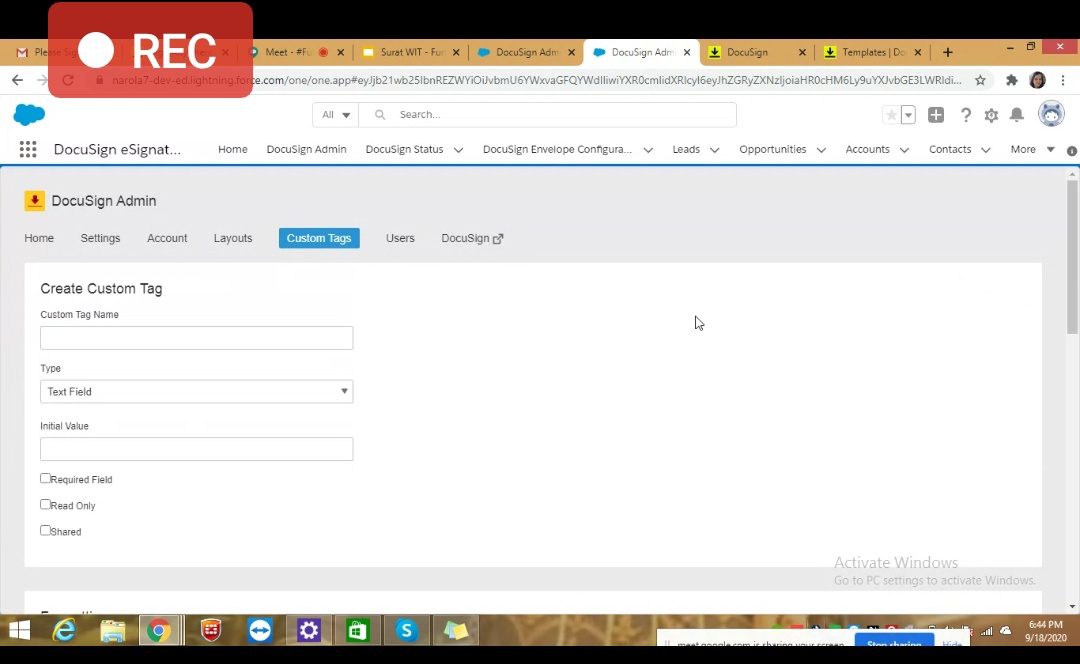Close the Surat WIT tab
This screenshot has height=664, width=1080.
pos(456,52)
